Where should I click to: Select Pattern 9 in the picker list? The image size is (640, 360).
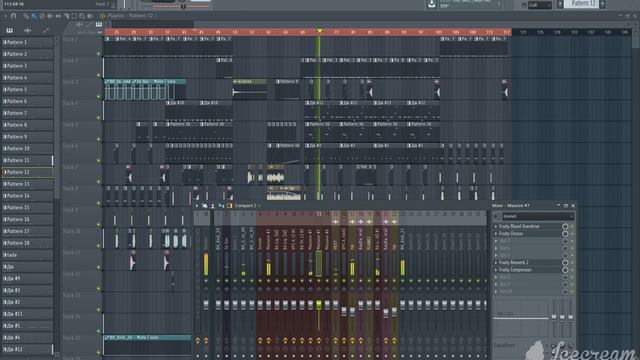point(27,137)
